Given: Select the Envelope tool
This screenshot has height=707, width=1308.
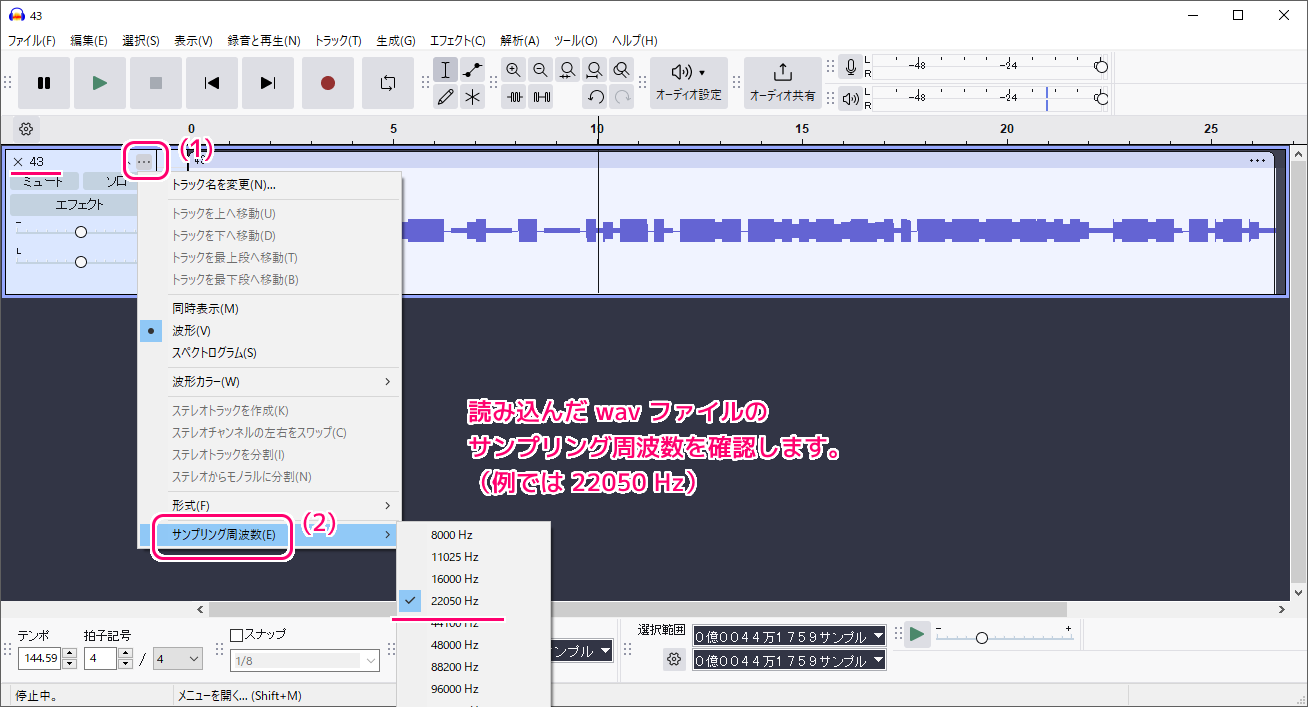Looking at the screenshot, I should point(472,70).
